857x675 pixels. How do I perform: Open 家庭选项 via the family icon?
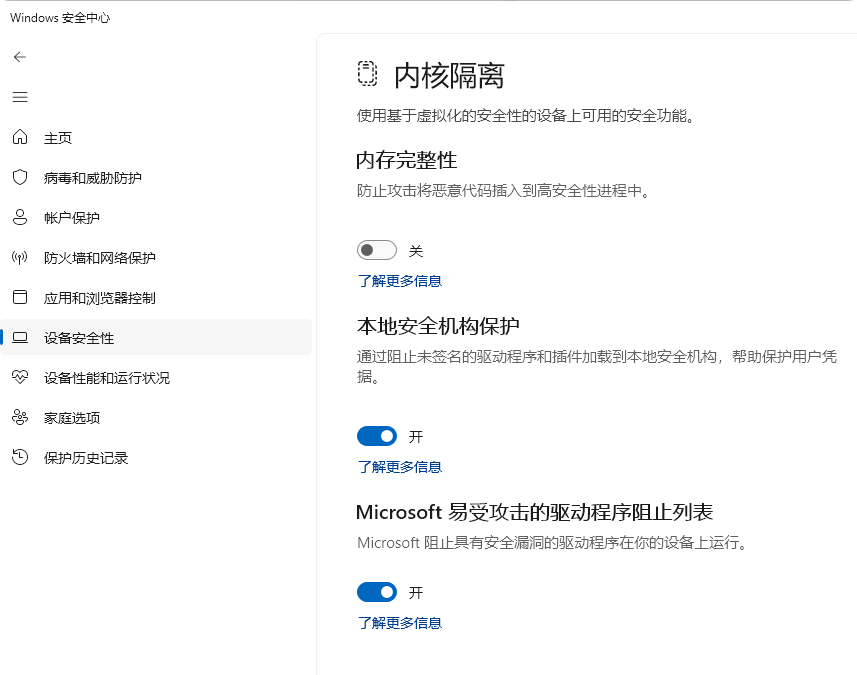pos(20,418)
